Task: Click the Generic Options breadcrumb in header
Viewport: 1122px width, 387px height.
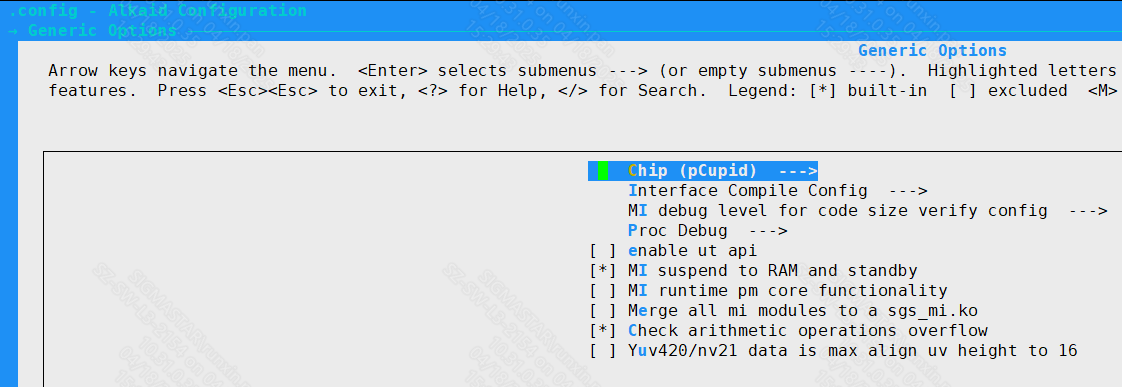Action: (x=102, y=31)
